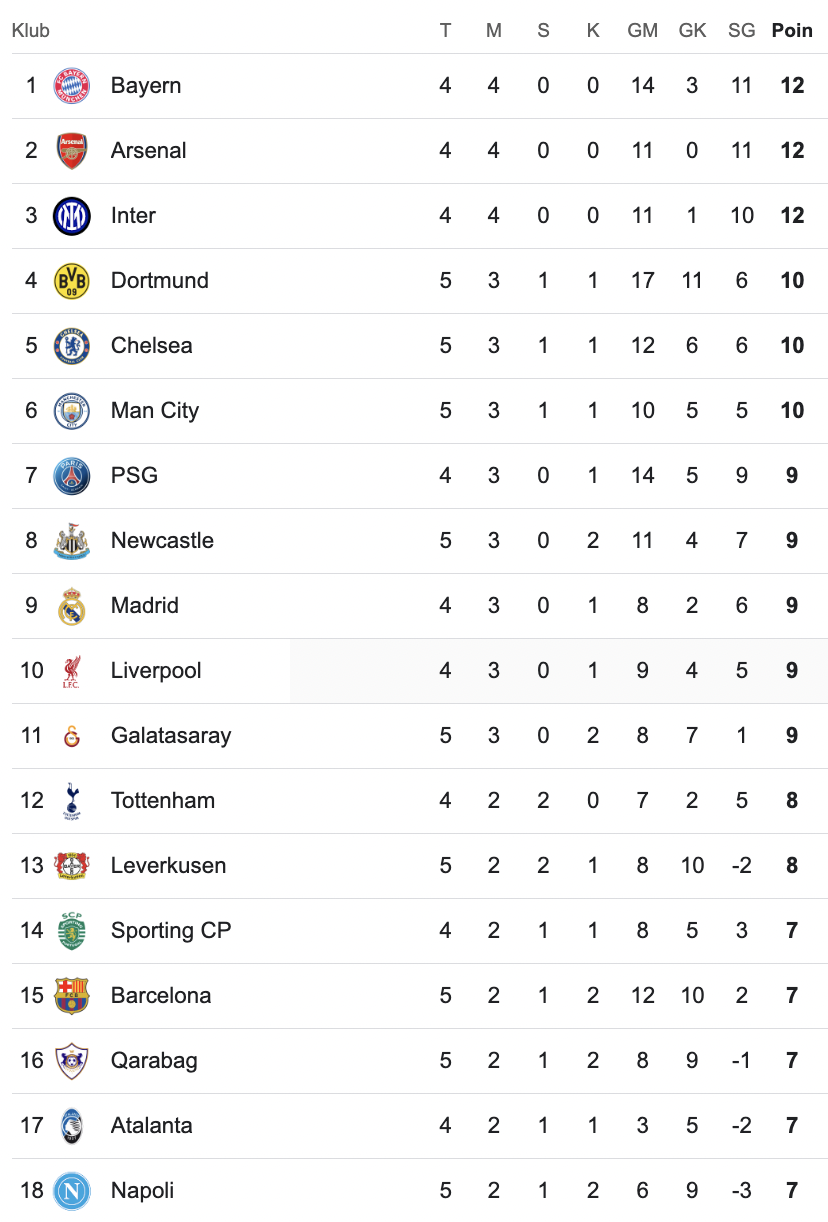This screenshot has height=1222, width=828.
Task: Click the Dortmund BVB crest icon
Action: click(71, 281)
